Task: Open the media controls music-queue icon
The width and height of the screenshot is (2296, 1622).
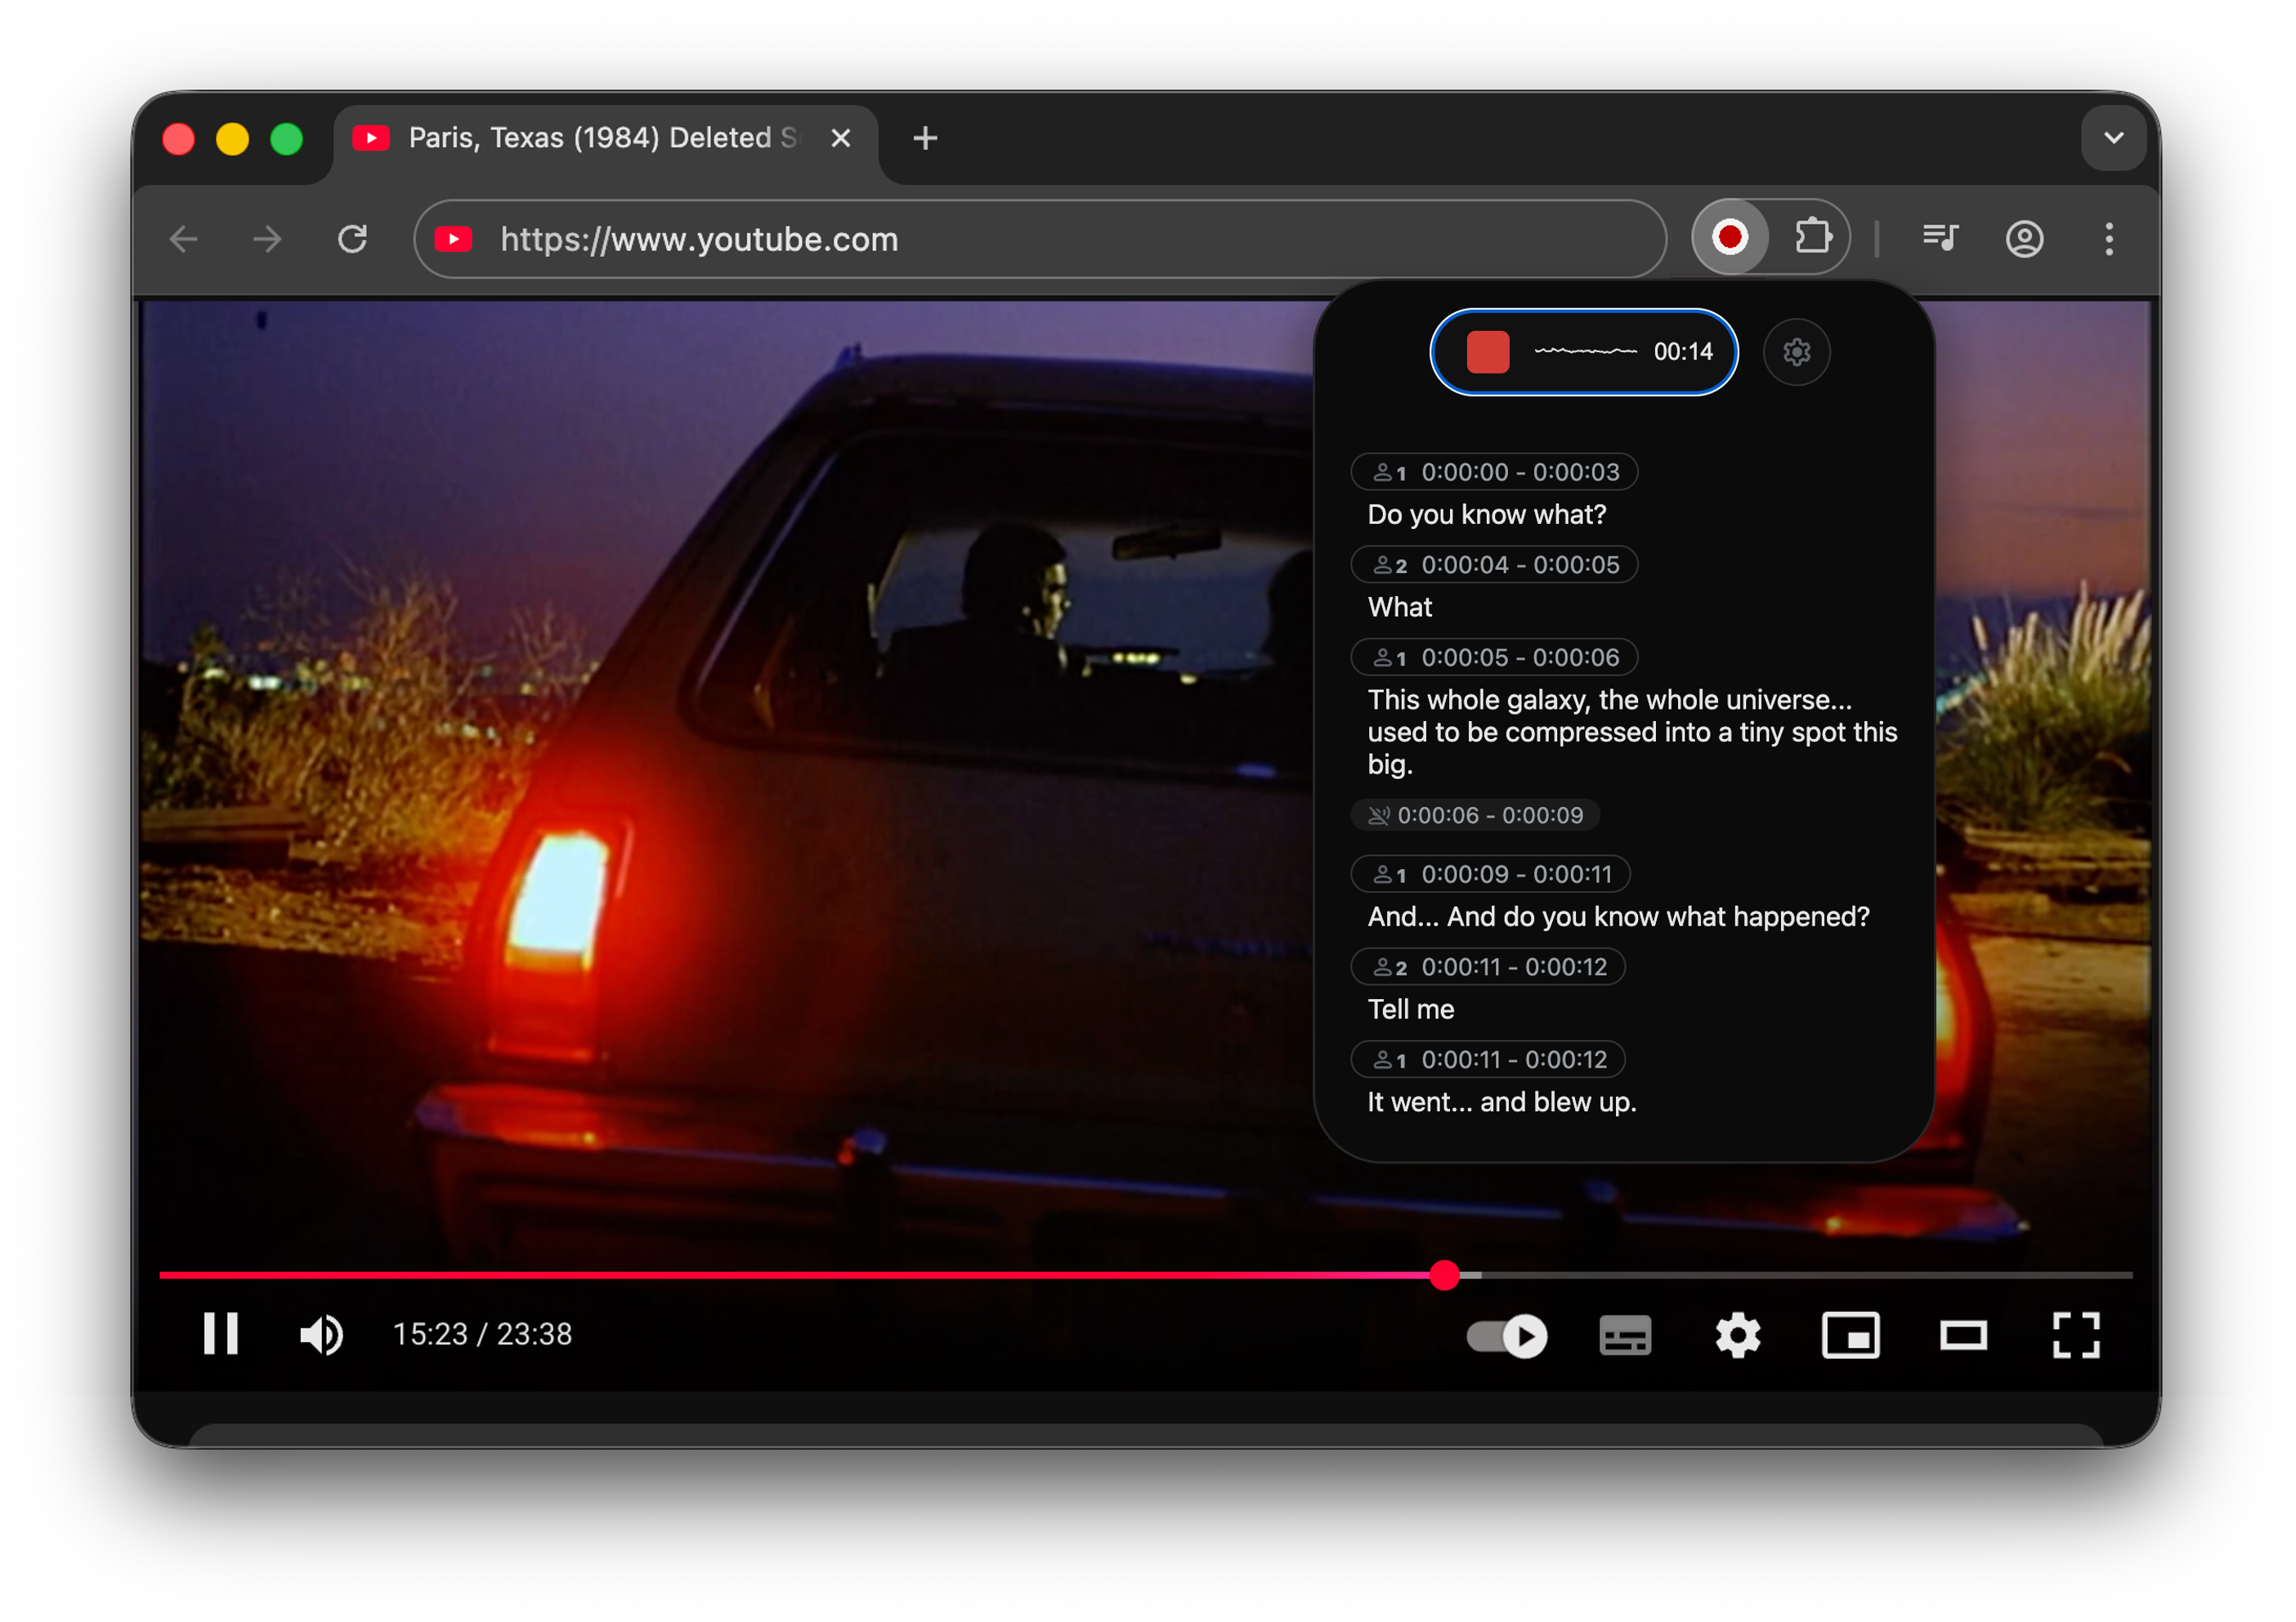Action: coord(1940,238)
